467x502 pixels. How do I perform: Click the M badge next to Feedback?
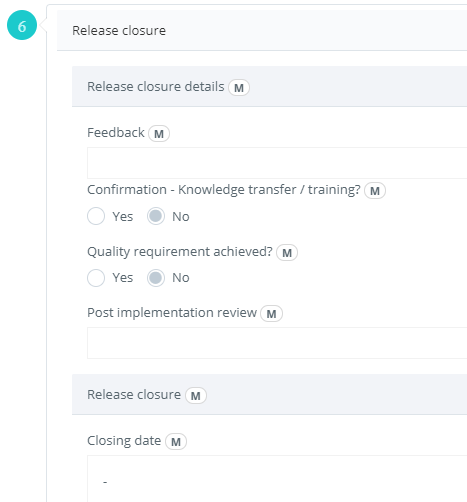[x=159, y=134]
